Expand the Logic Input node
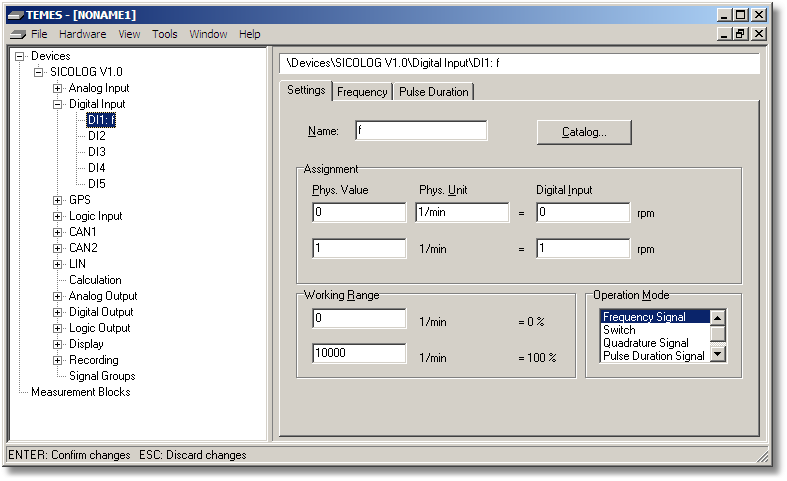Image resolution: width=787 pixels, height=481 pixels. 58,216
